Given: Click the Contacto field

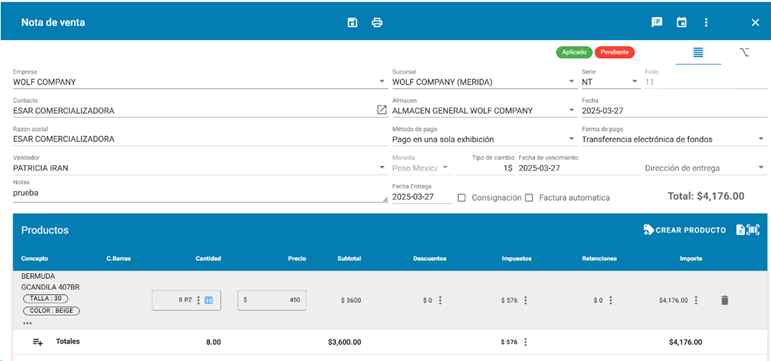Looking at the screenshot, I should point(194,111).
